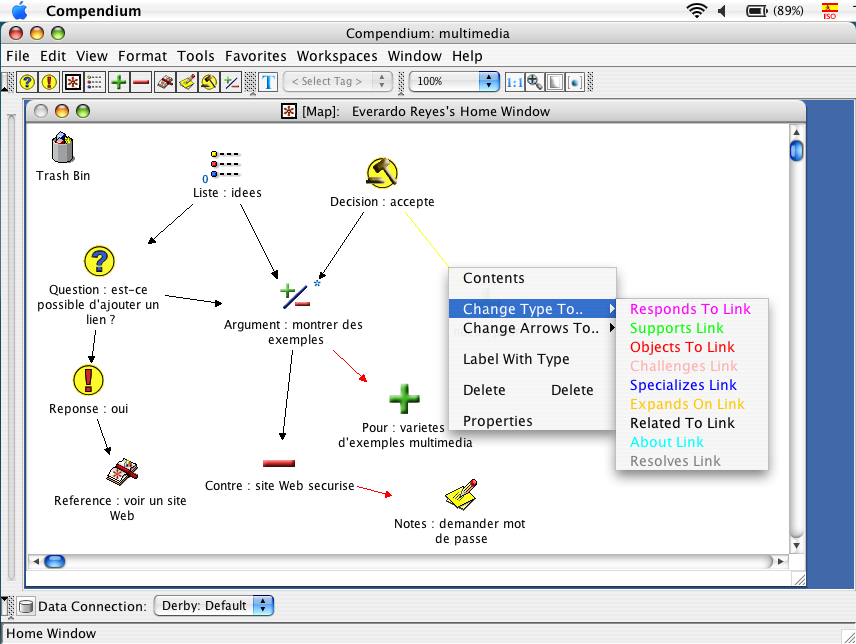The width and height of the screenshot is (856, 644).
Task: Click the Zoom to 1:1 toolbar icon
Action: 514,82
